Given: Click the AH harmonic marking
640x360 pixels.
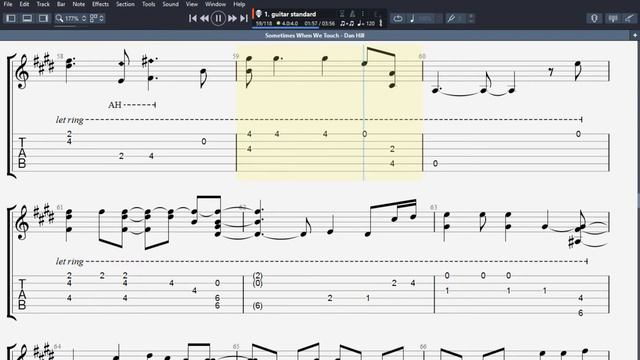Looking at the screenshot, I should (115, 105).
